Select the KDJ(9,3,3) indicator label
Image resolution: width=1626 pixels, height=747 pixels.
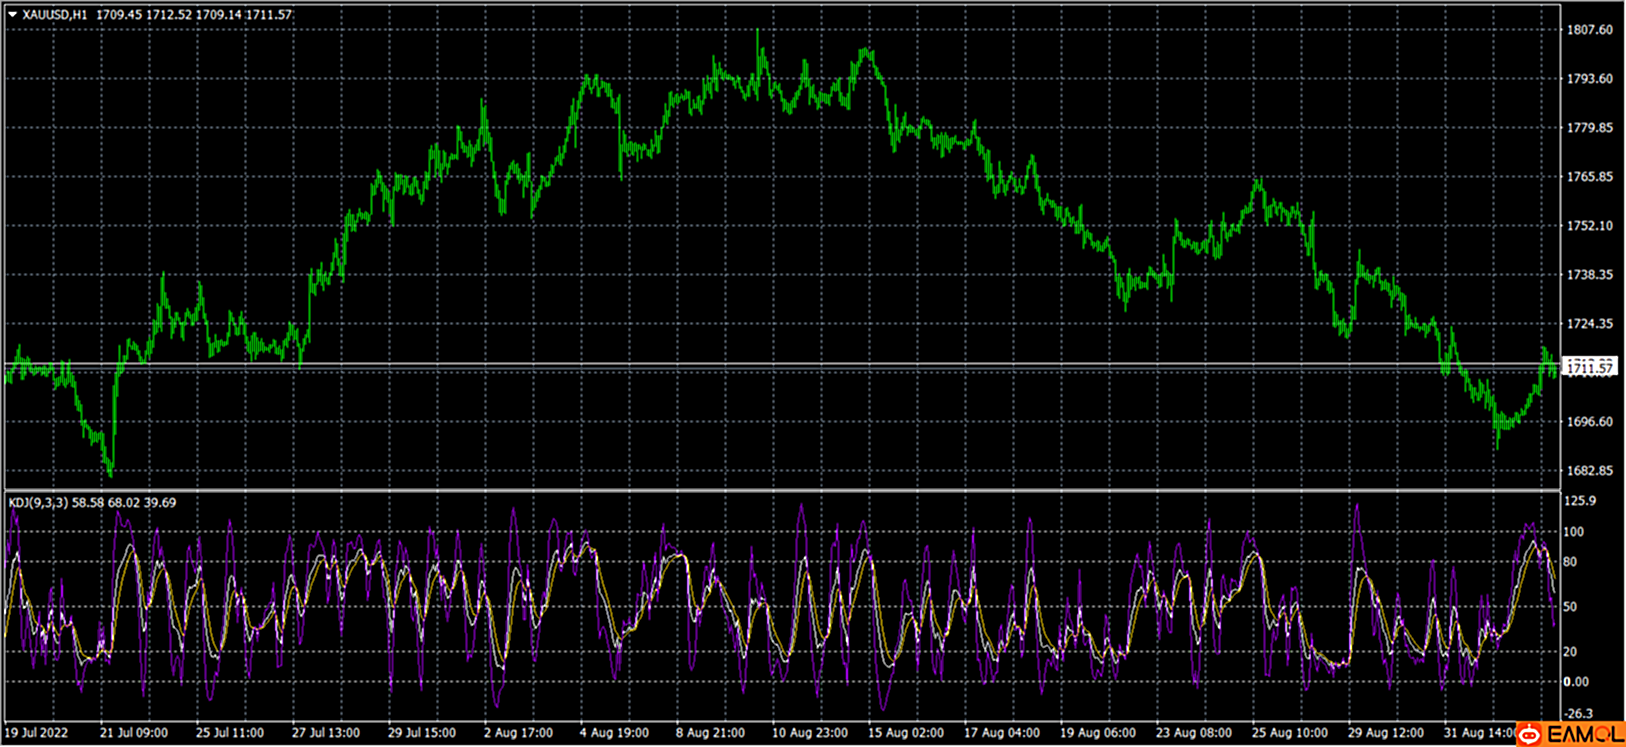coord(38,502)
